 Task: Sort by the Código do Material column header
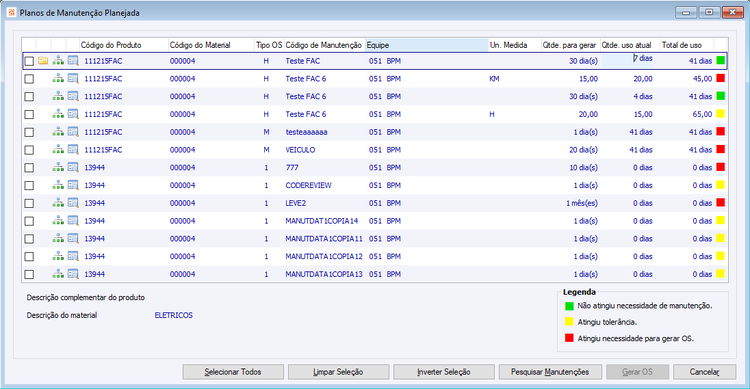click(211, 45)
